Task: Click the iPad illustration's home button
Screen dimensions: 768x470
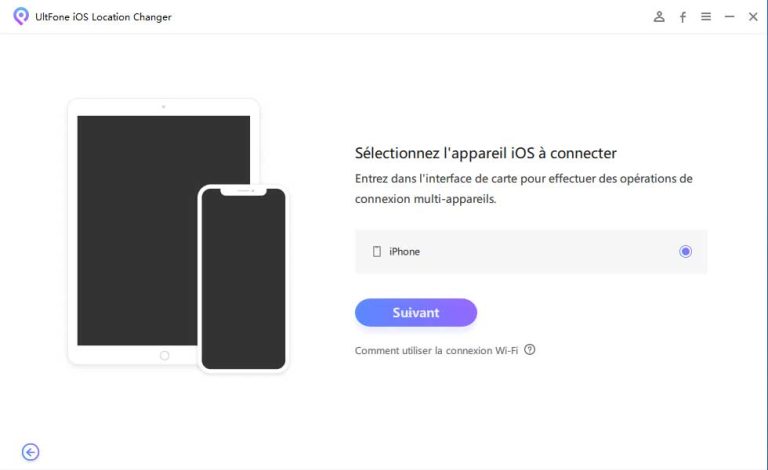Action: point(164,355)
